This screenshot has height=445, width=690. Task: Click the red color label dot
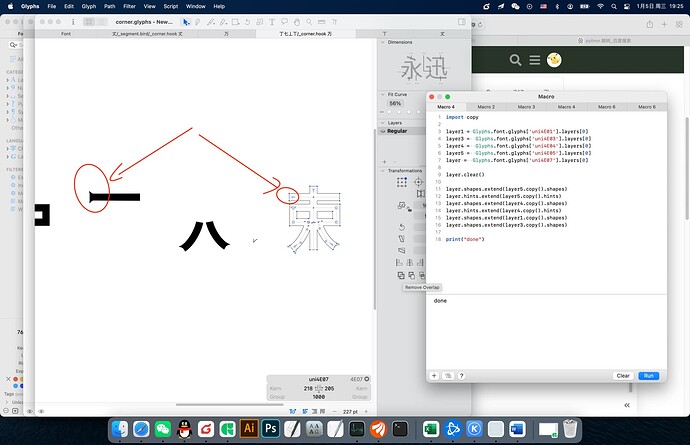pos(15,379)
